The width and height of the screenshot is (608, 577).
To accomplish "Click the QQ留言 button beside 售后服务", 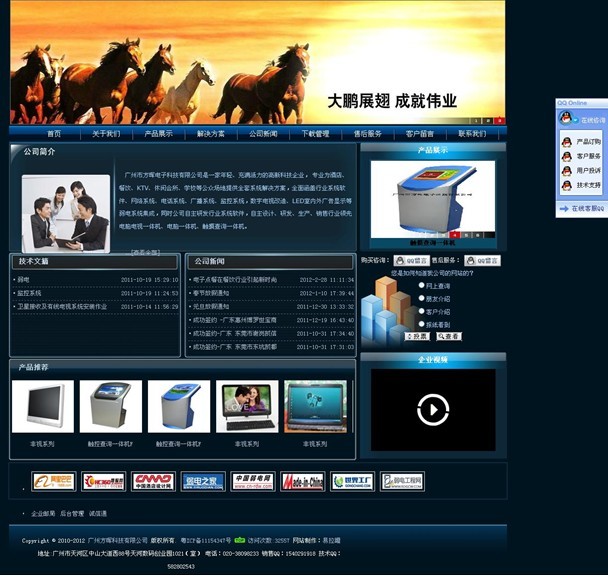I will 482,261.
